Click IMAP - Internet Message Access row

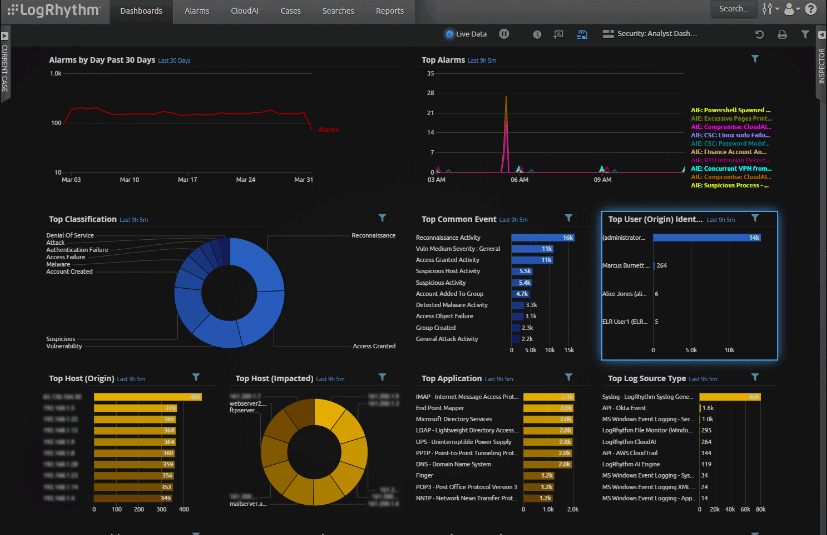(x=495, y=397)
